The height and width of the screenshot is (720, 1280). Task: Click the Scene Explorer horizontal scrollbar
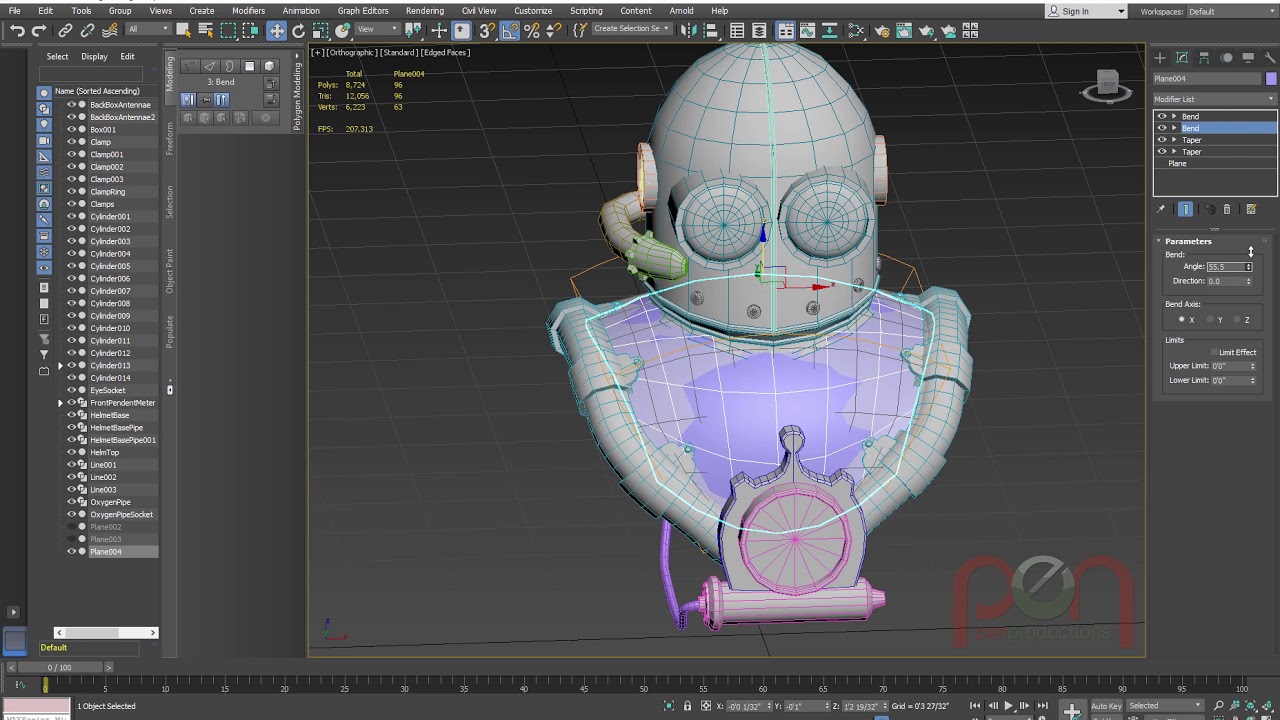(106, 632)
